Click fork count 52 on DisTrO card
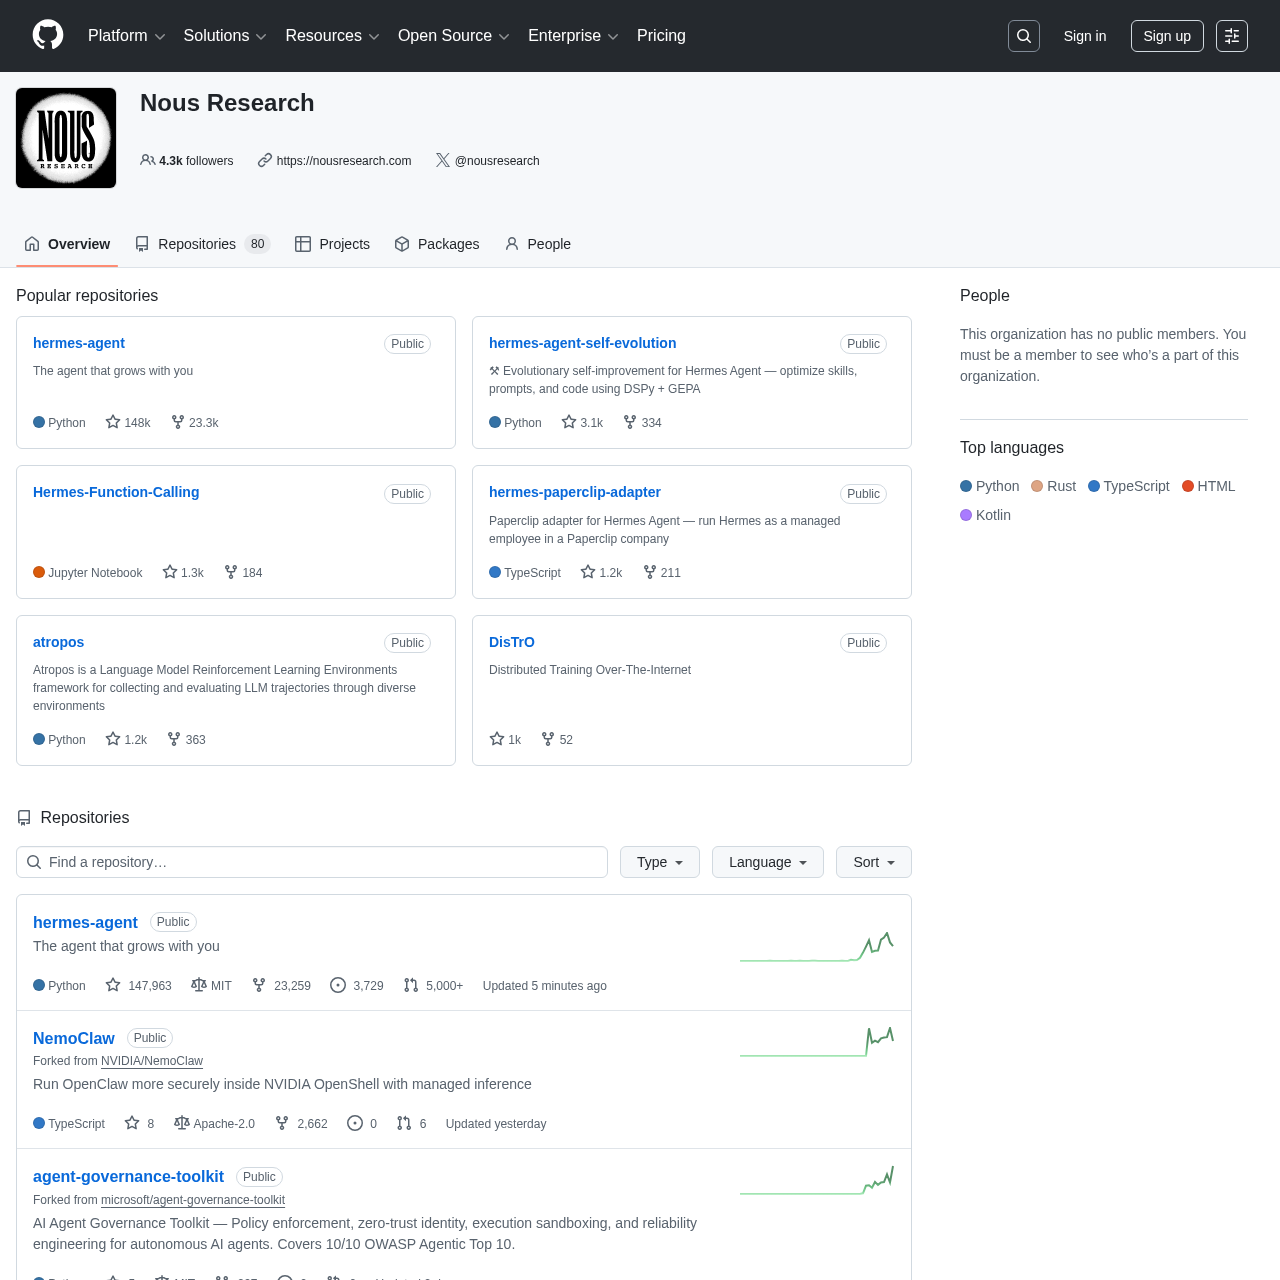The image size is (1280, 1280). [557, 739]
